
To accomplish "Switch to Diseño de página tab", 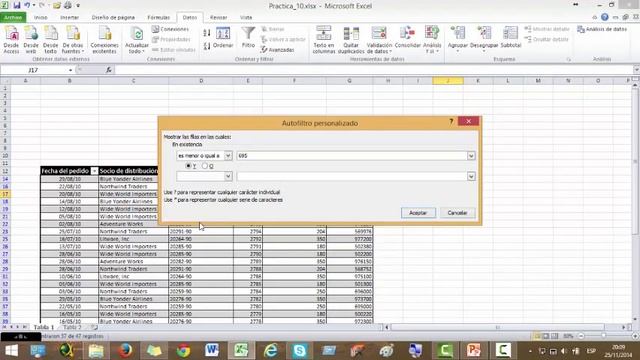I will point(113,18).
